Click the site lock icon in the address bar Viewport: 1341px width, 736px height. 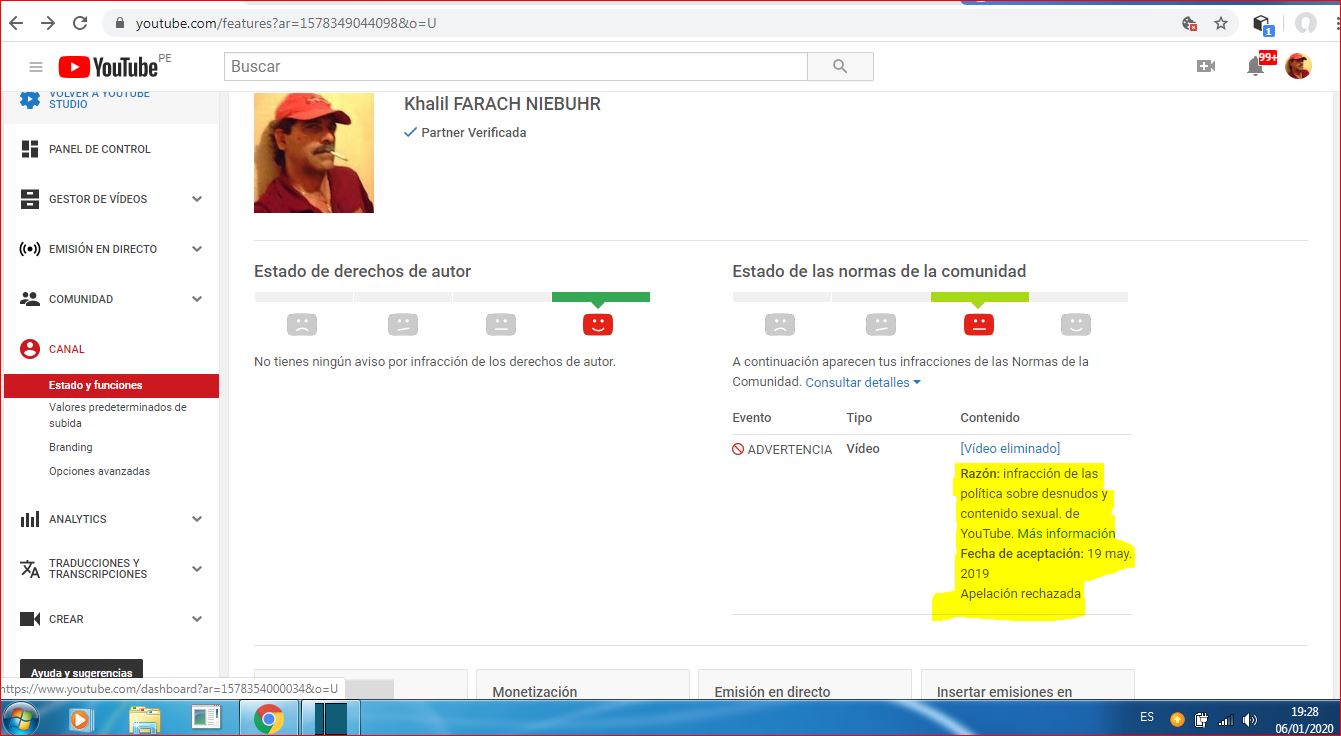(119, 23)
